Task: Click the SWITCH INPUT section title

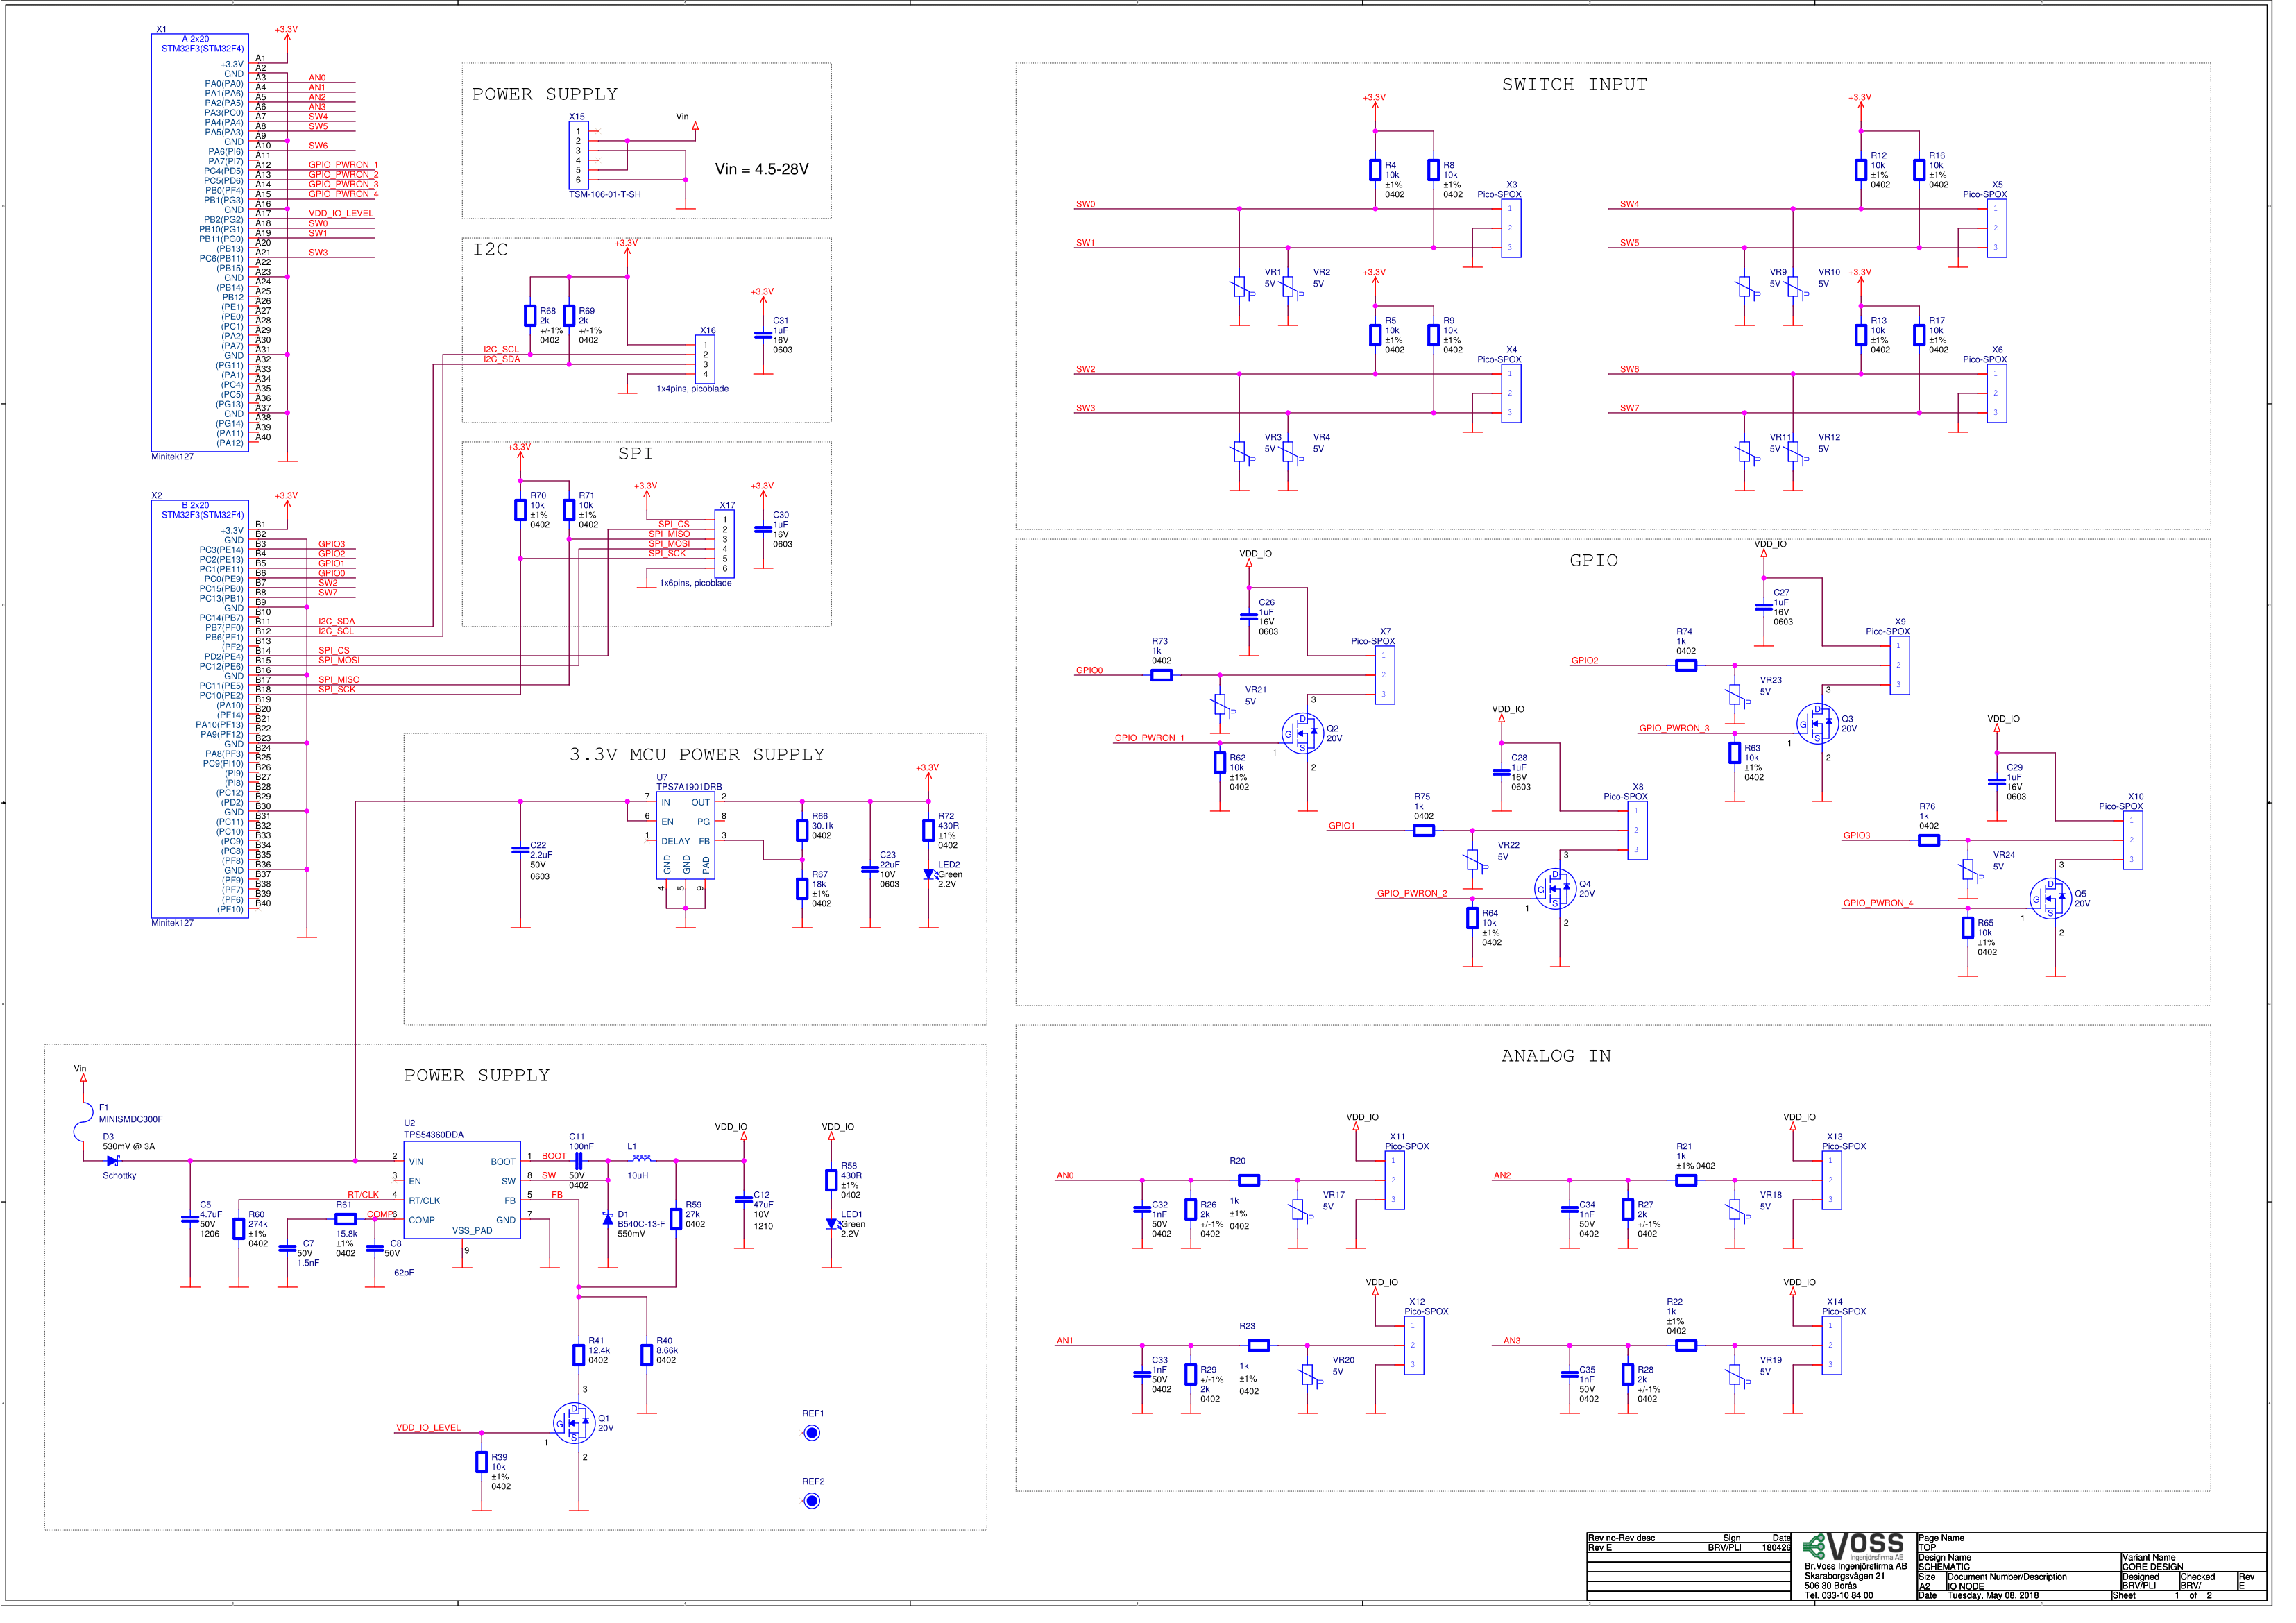Action: click(1590, 85)
